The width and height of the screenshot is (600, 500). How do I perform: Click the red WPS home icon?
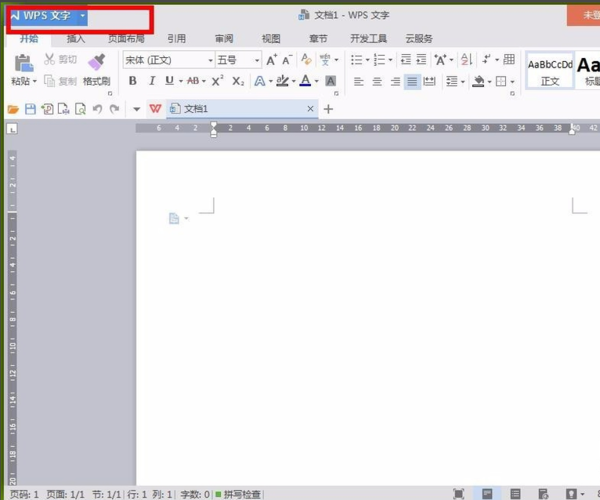155,109
